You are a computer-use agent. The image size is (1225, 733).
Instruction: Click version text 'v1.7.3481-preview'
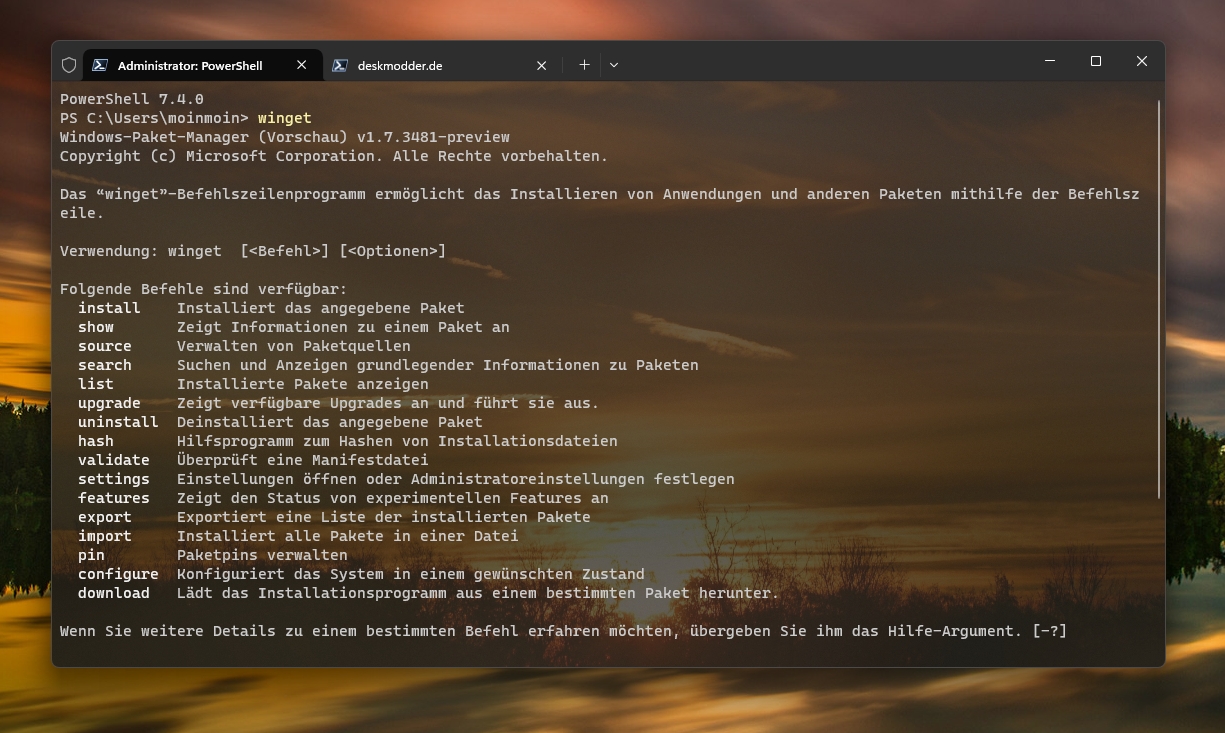tap(433, 137)
